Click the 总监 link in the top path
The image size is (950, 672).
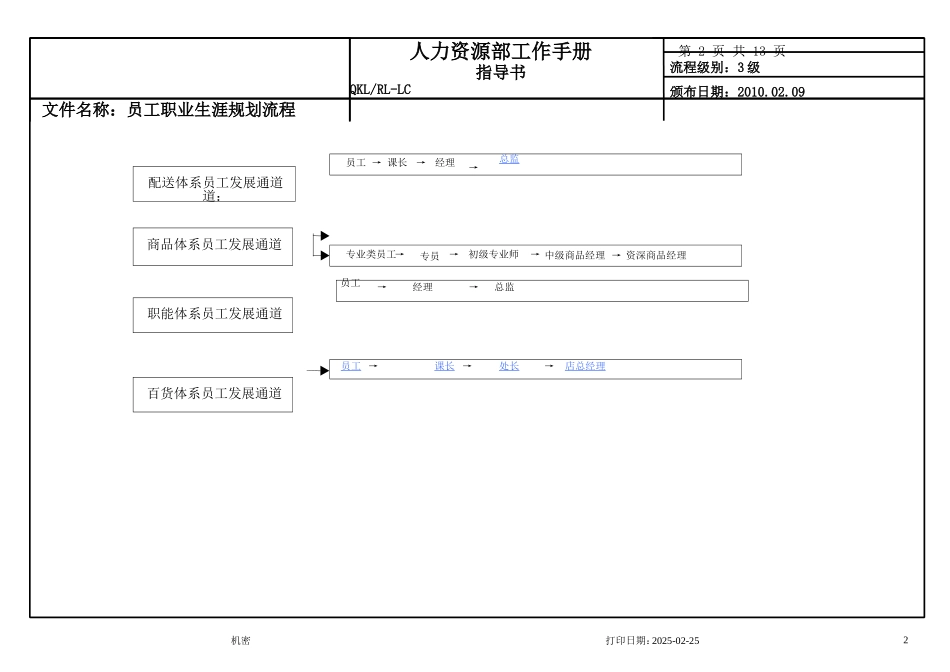[x=509, y=159]
